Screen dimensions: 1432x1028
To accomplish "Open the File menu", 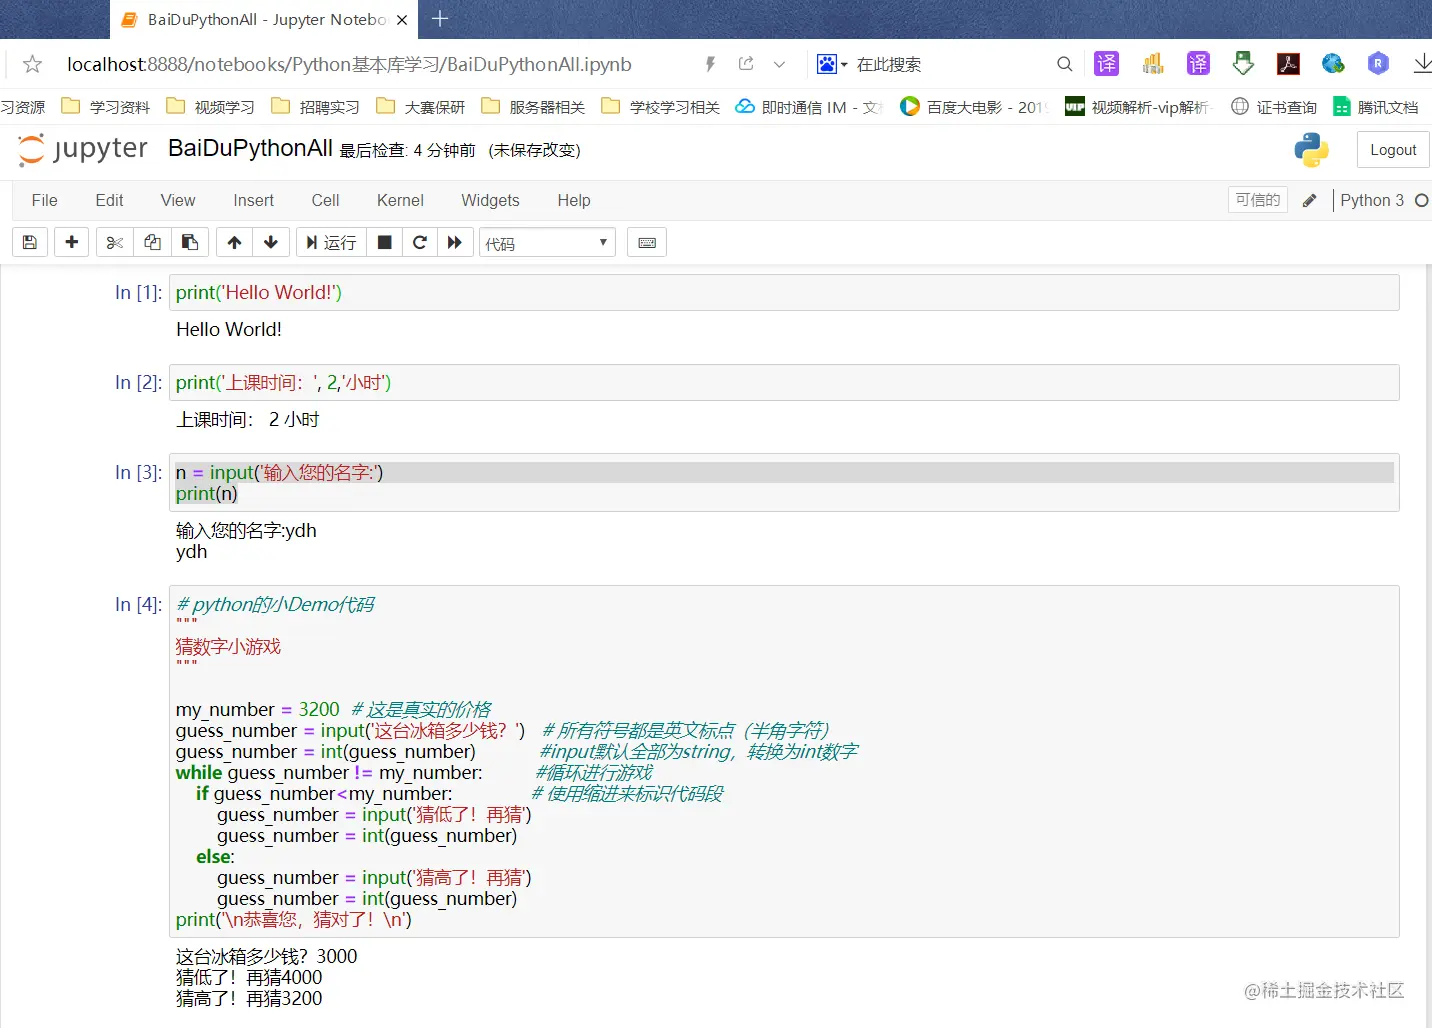I will pyautogui.click(x=45, y=200).
